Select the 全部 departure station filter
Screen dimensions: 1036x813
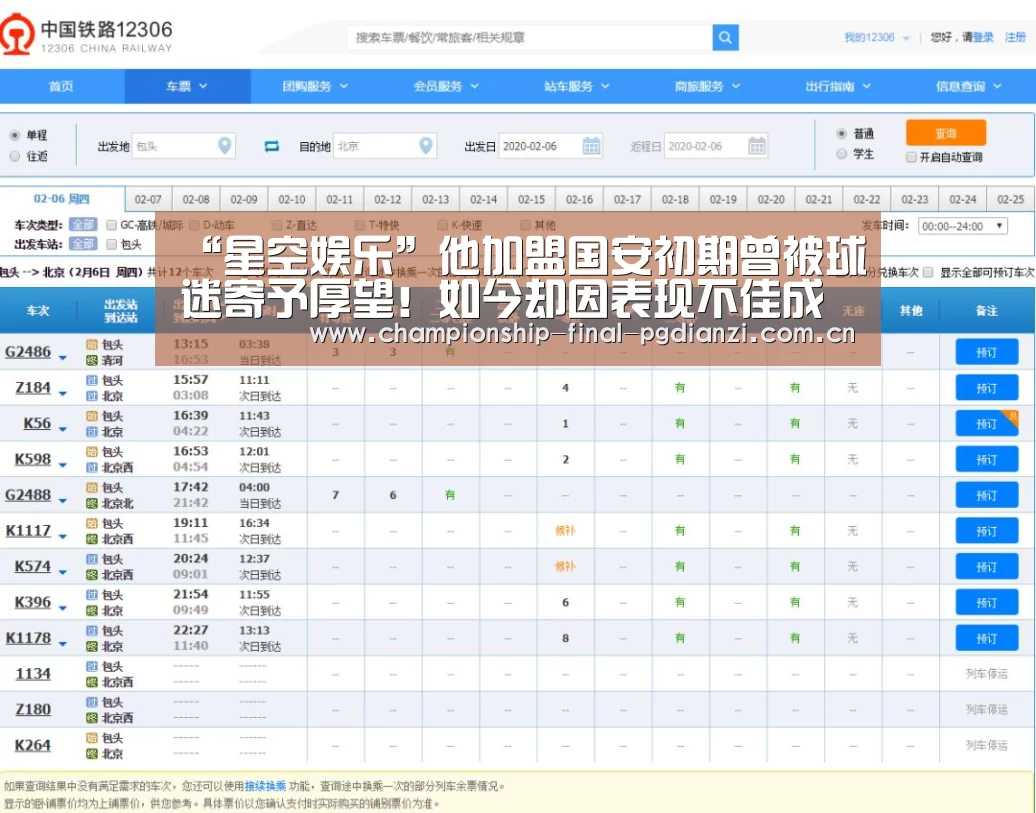coord(83,245)
